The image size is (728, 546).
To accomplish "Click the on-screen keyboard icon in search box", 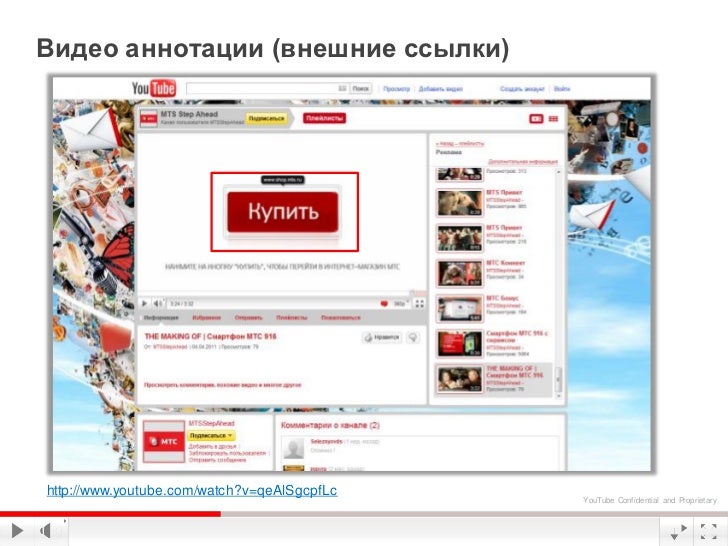I will 342,88.
